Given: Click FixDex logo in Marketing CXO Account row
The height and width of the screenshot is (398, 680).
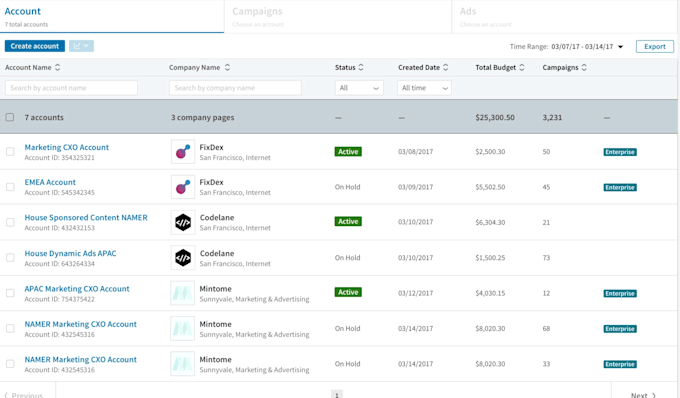Looking at the screenshot, I should (x=183, y=151).
